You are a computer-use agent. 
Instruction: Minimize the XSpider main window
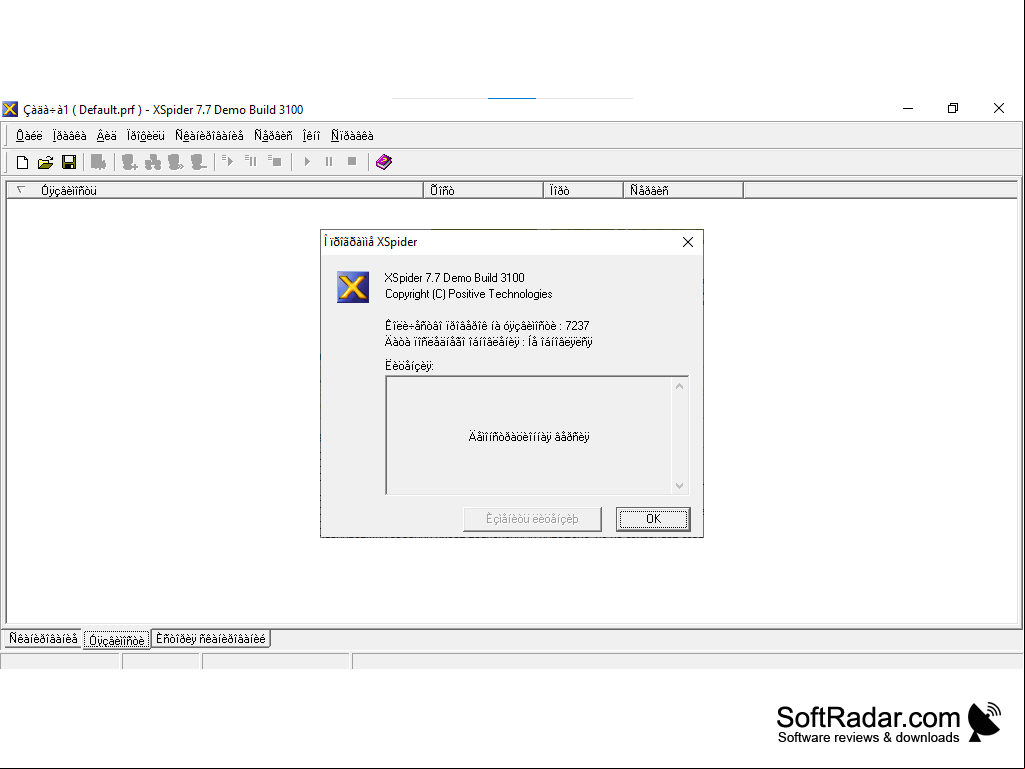tap(908, 109)
